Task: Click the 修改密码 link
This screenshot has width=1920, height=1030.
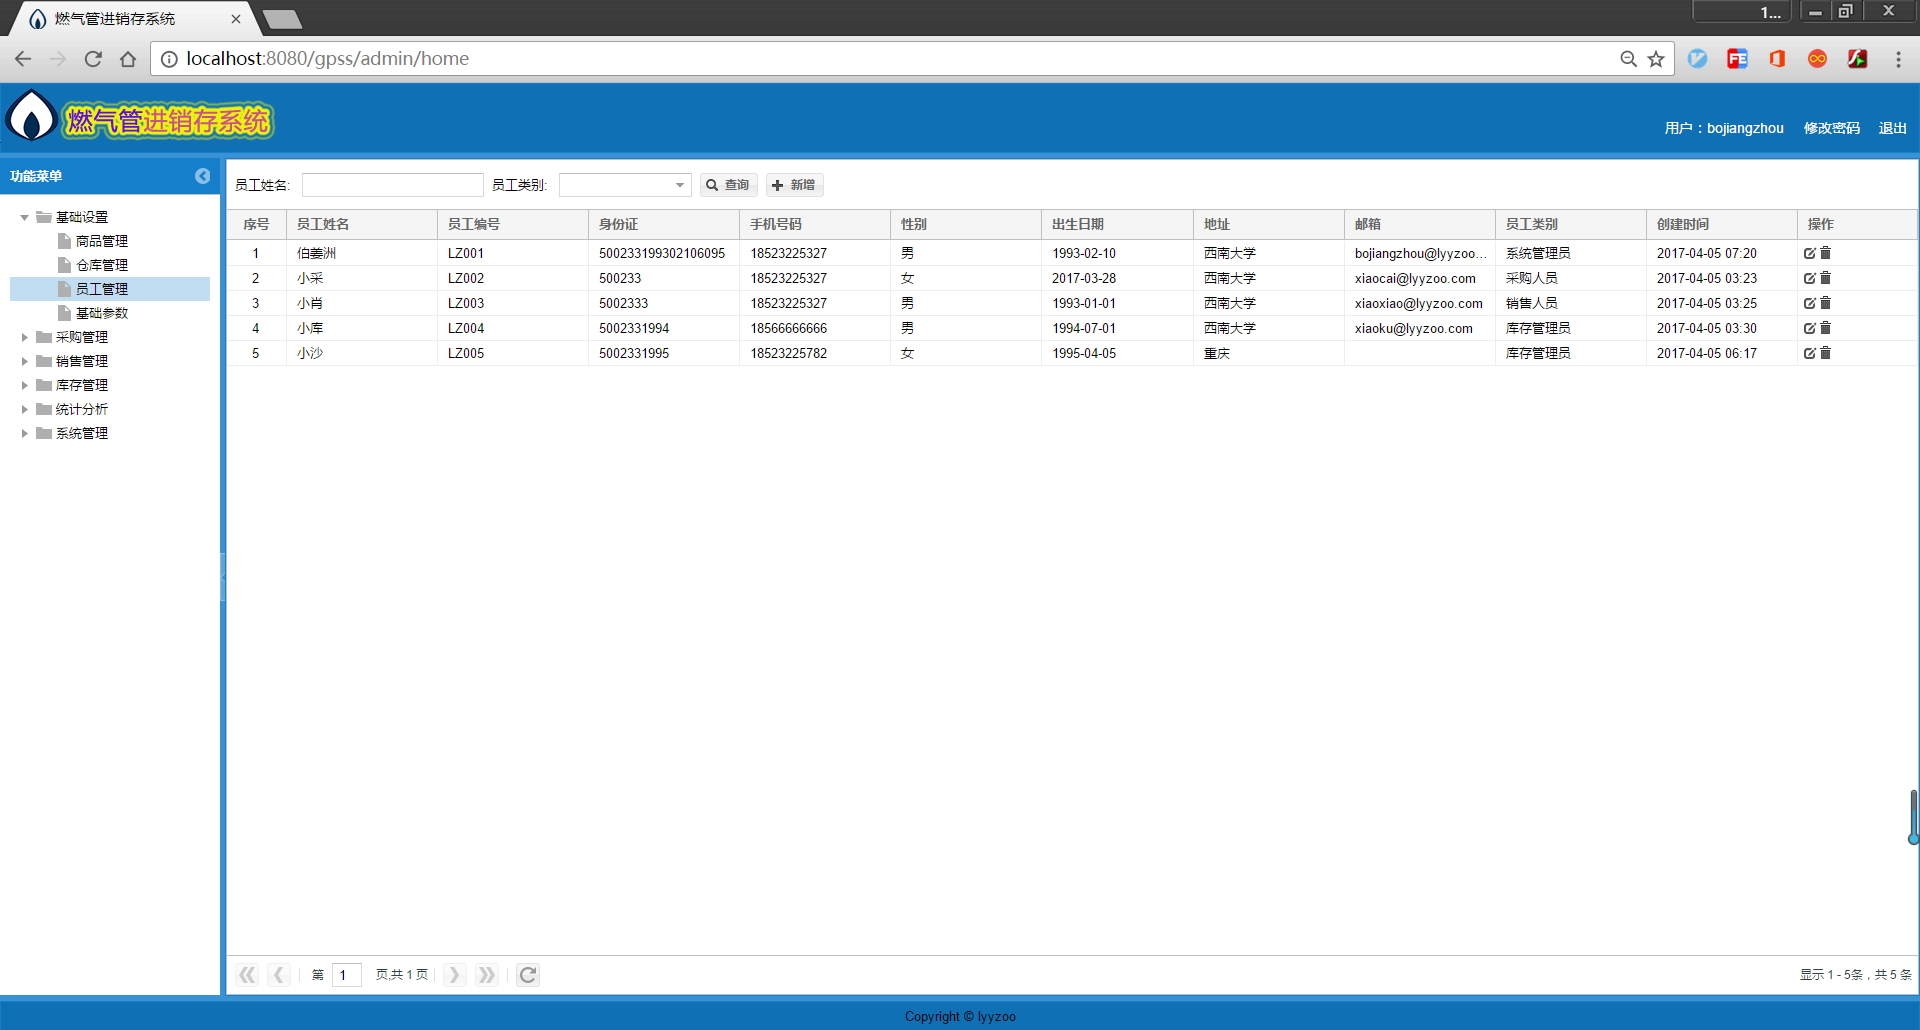Action: pos(1832,128)
